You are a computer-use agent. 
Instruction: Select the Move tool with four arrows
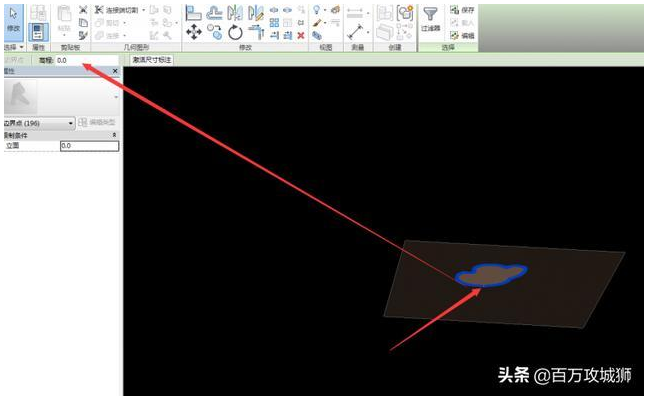pos(193,32)
